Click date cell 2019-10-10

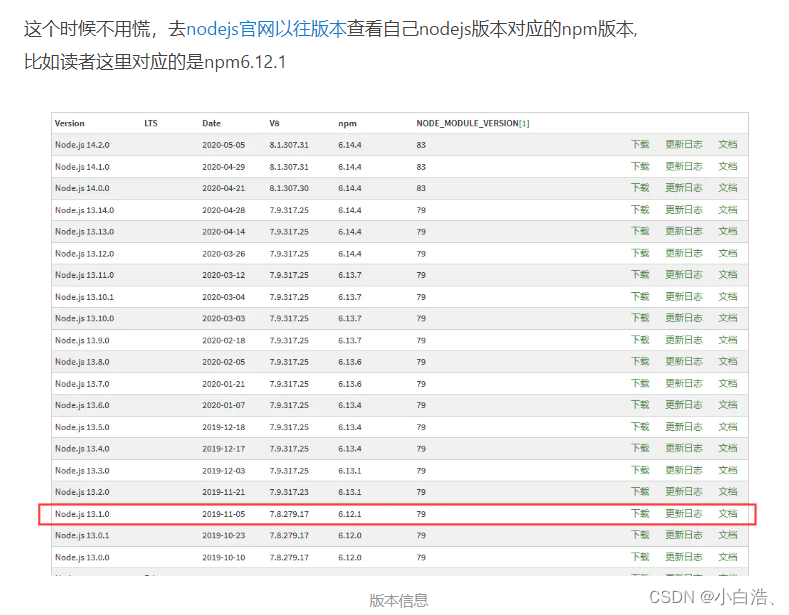pyautogui.click(x=223, y=558)
